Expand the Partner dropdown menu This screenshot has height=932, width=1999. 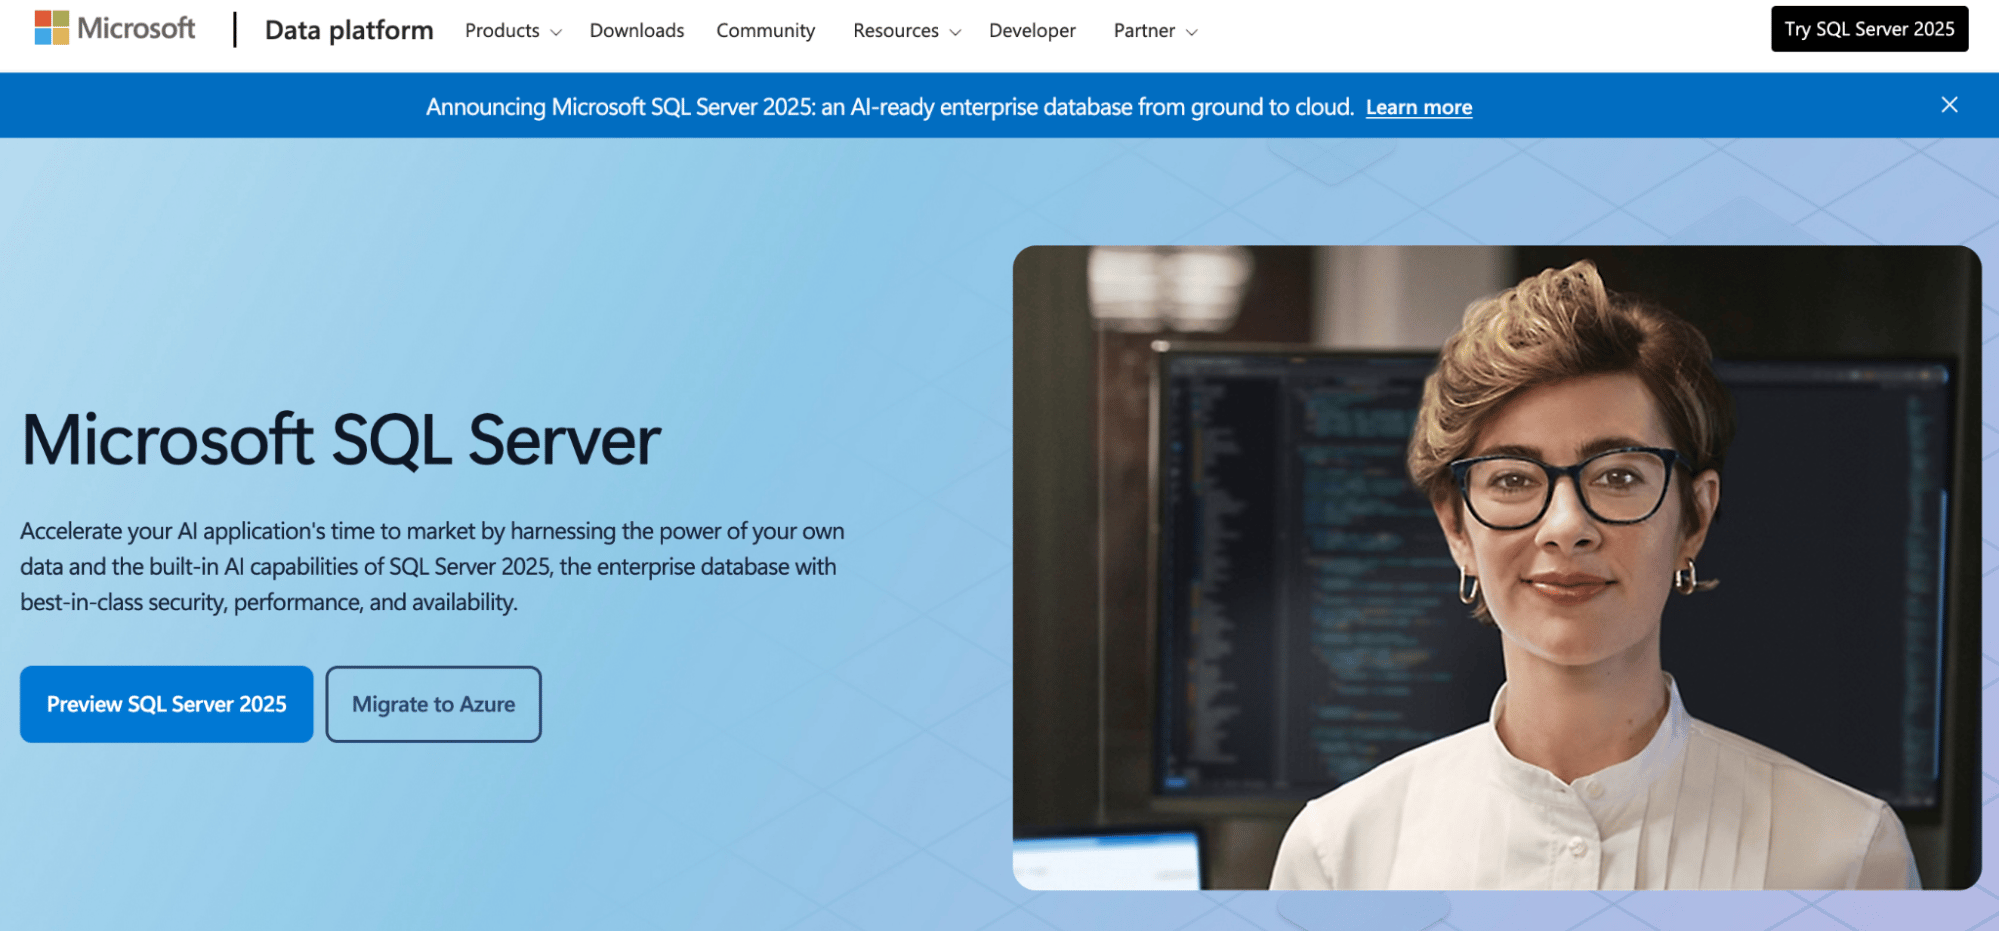pyautogui.click(x=1155, y=31)
